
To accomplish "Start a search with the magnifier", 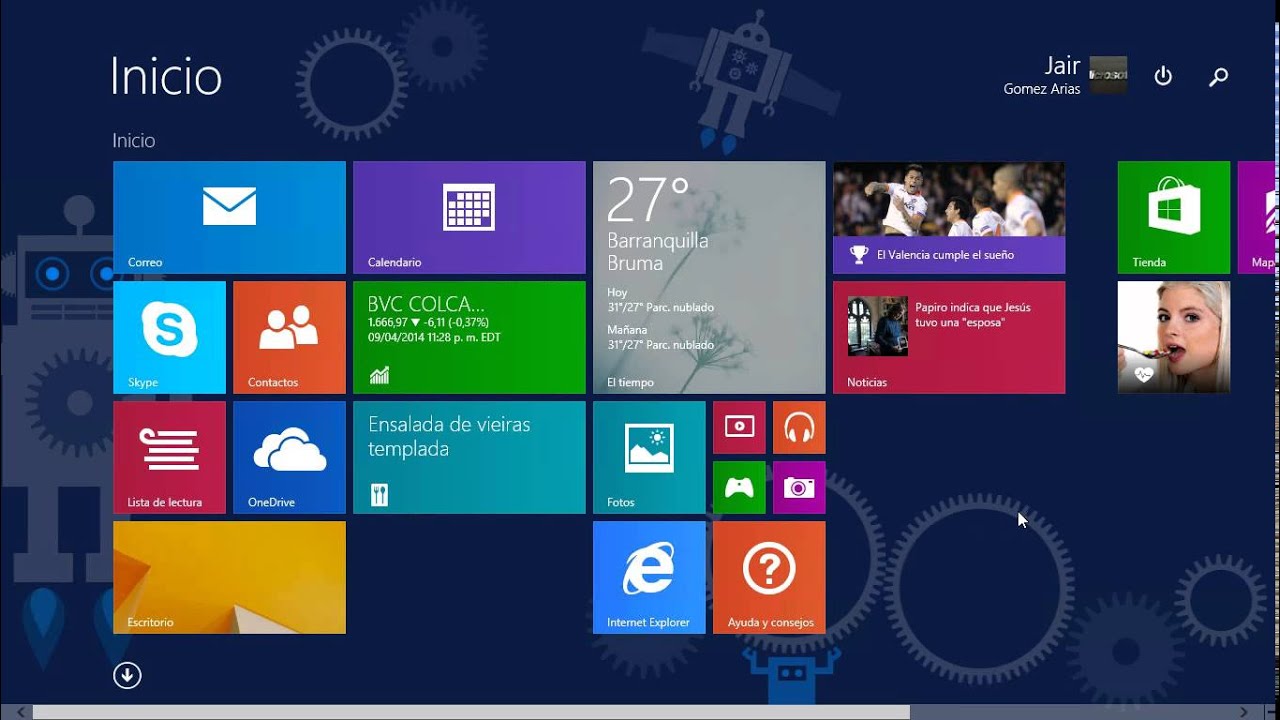I will pyautogui.click(x=1218, y=75).
